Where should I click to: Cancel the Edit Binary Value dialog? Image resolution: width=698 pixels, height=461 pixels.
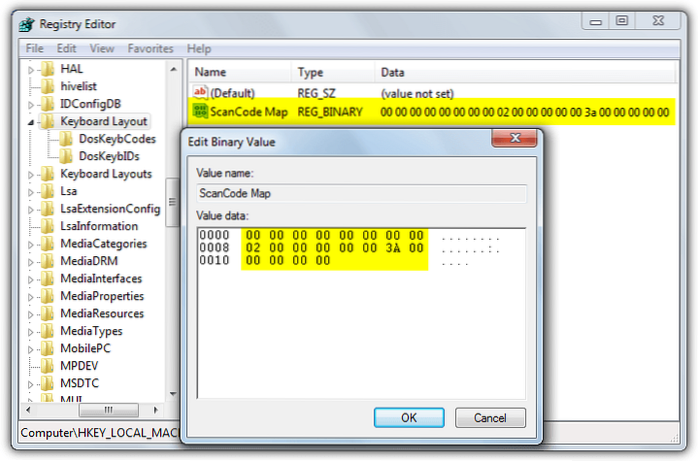pos(490,417)
